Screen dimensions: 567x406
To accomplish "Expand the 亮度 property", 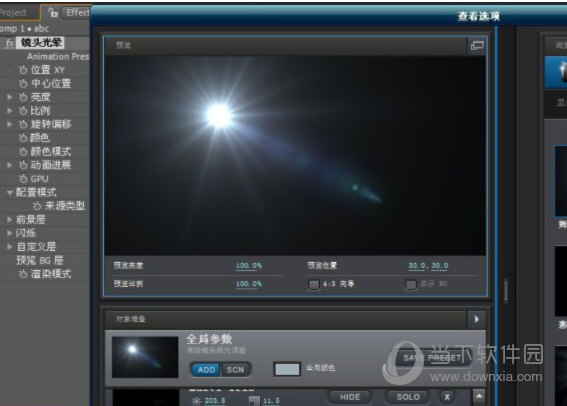I will point(10,97).
